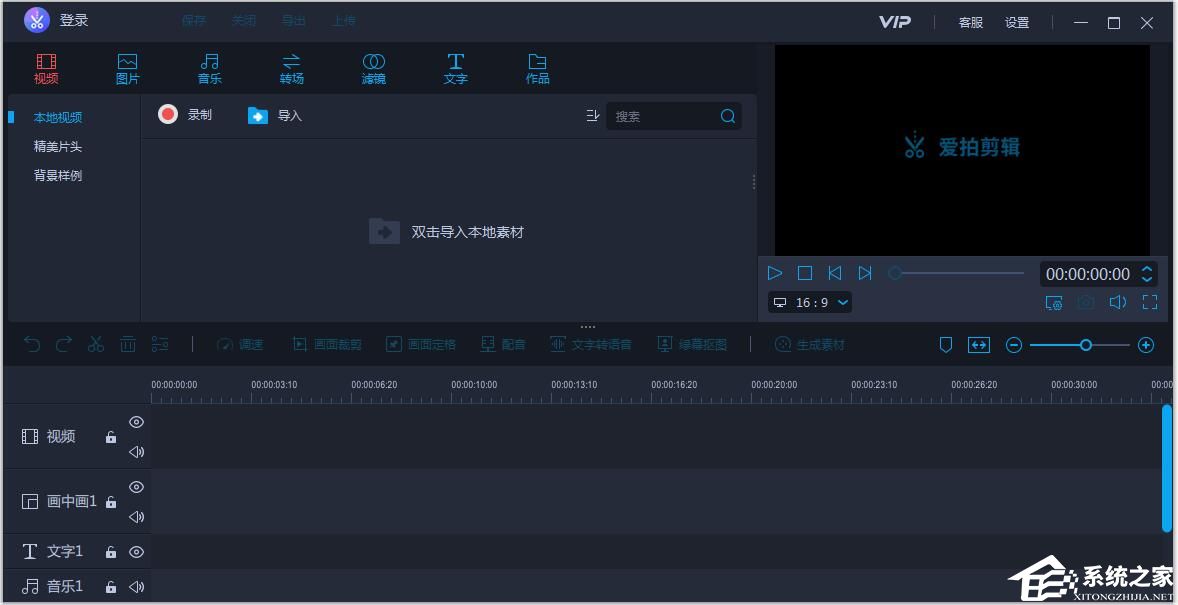Click the red record button icon

(168, 115)
